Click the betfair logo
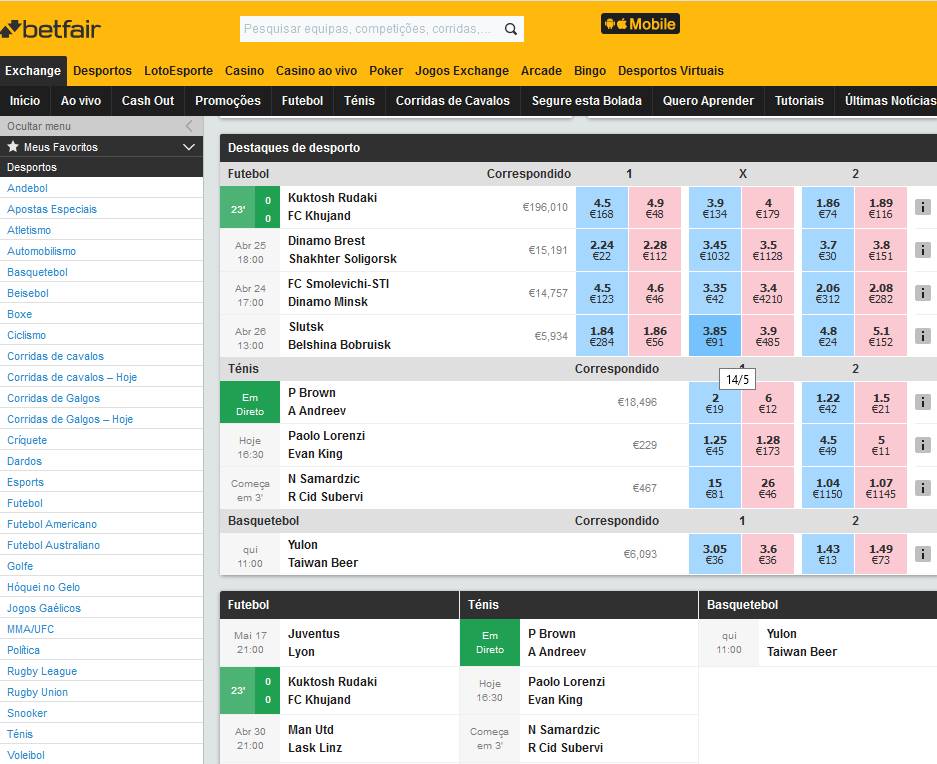Viewport: 937px width, 764px height. click(50, 29)
